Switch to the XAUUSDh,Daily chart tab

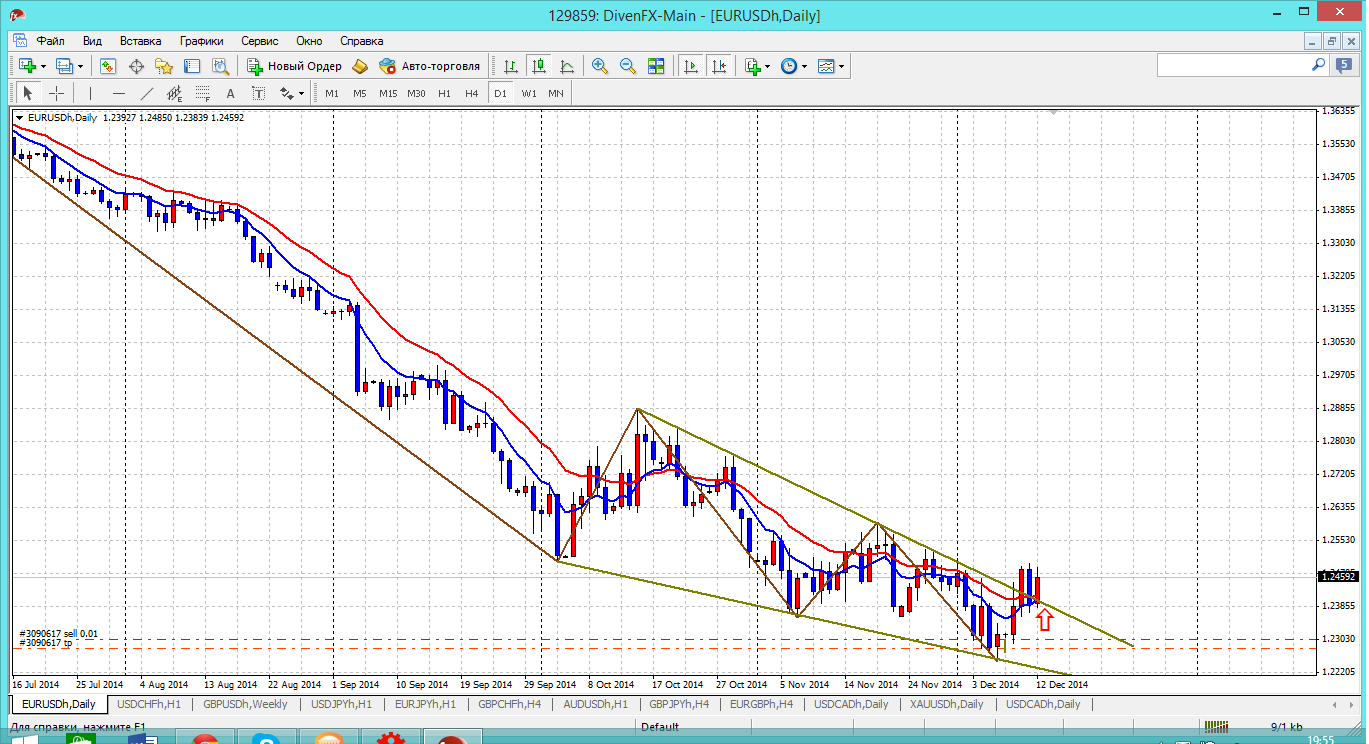[x=945, y=704]
